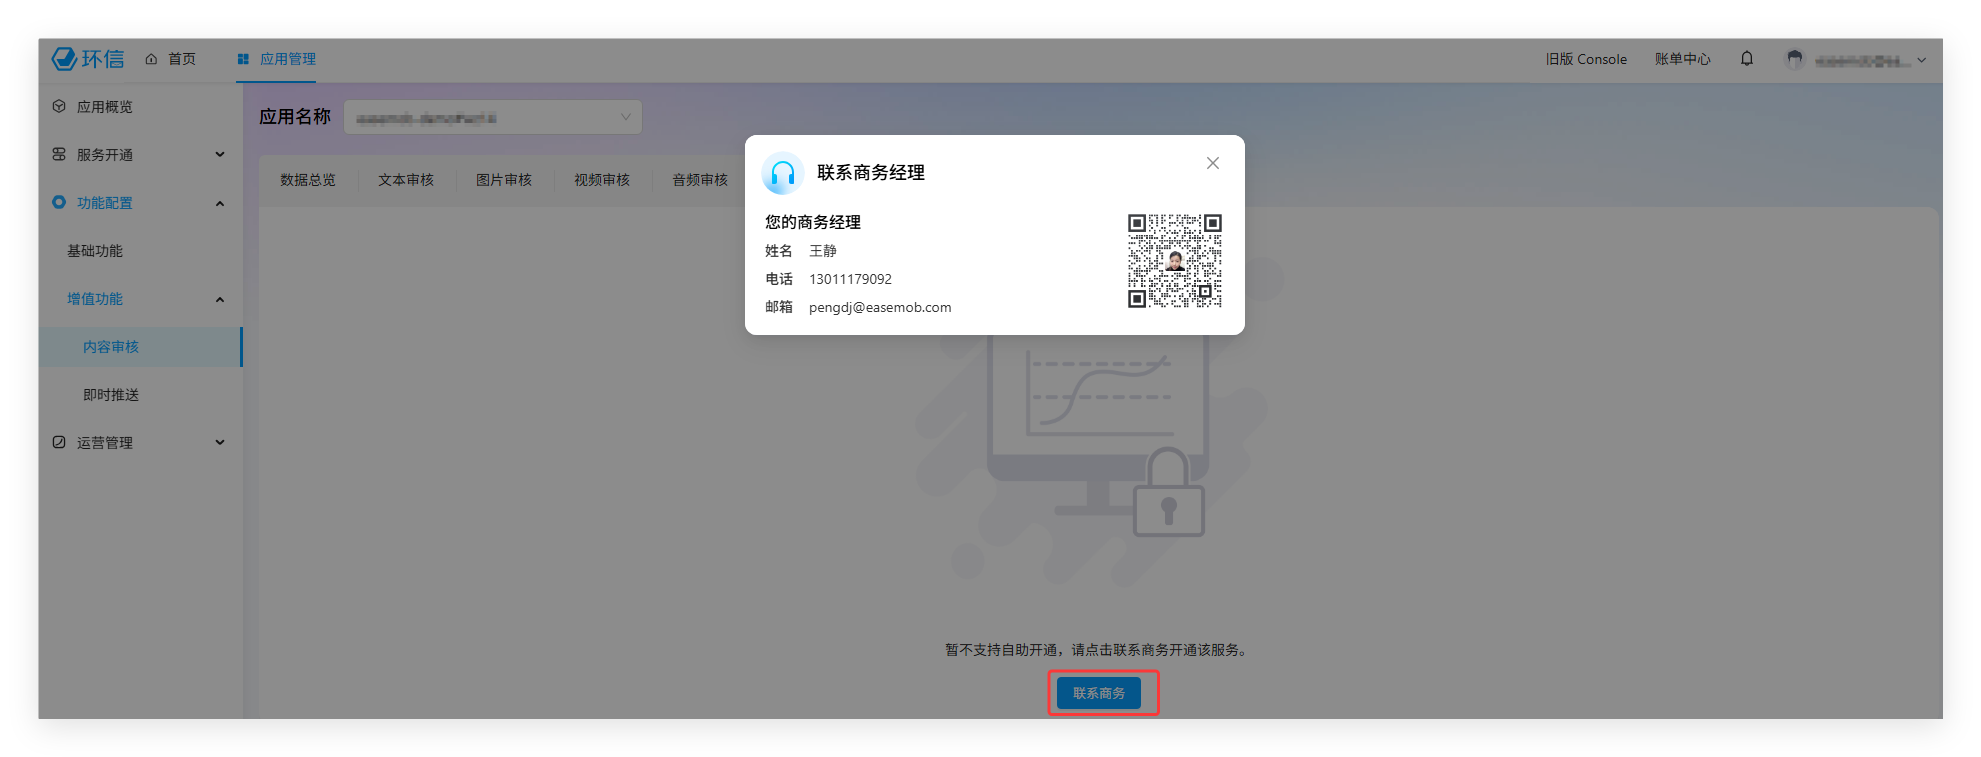Viewport: 1981px width, 757px height.
Task: Click the headset icon in dialog
Action: (x=782, y=174)
